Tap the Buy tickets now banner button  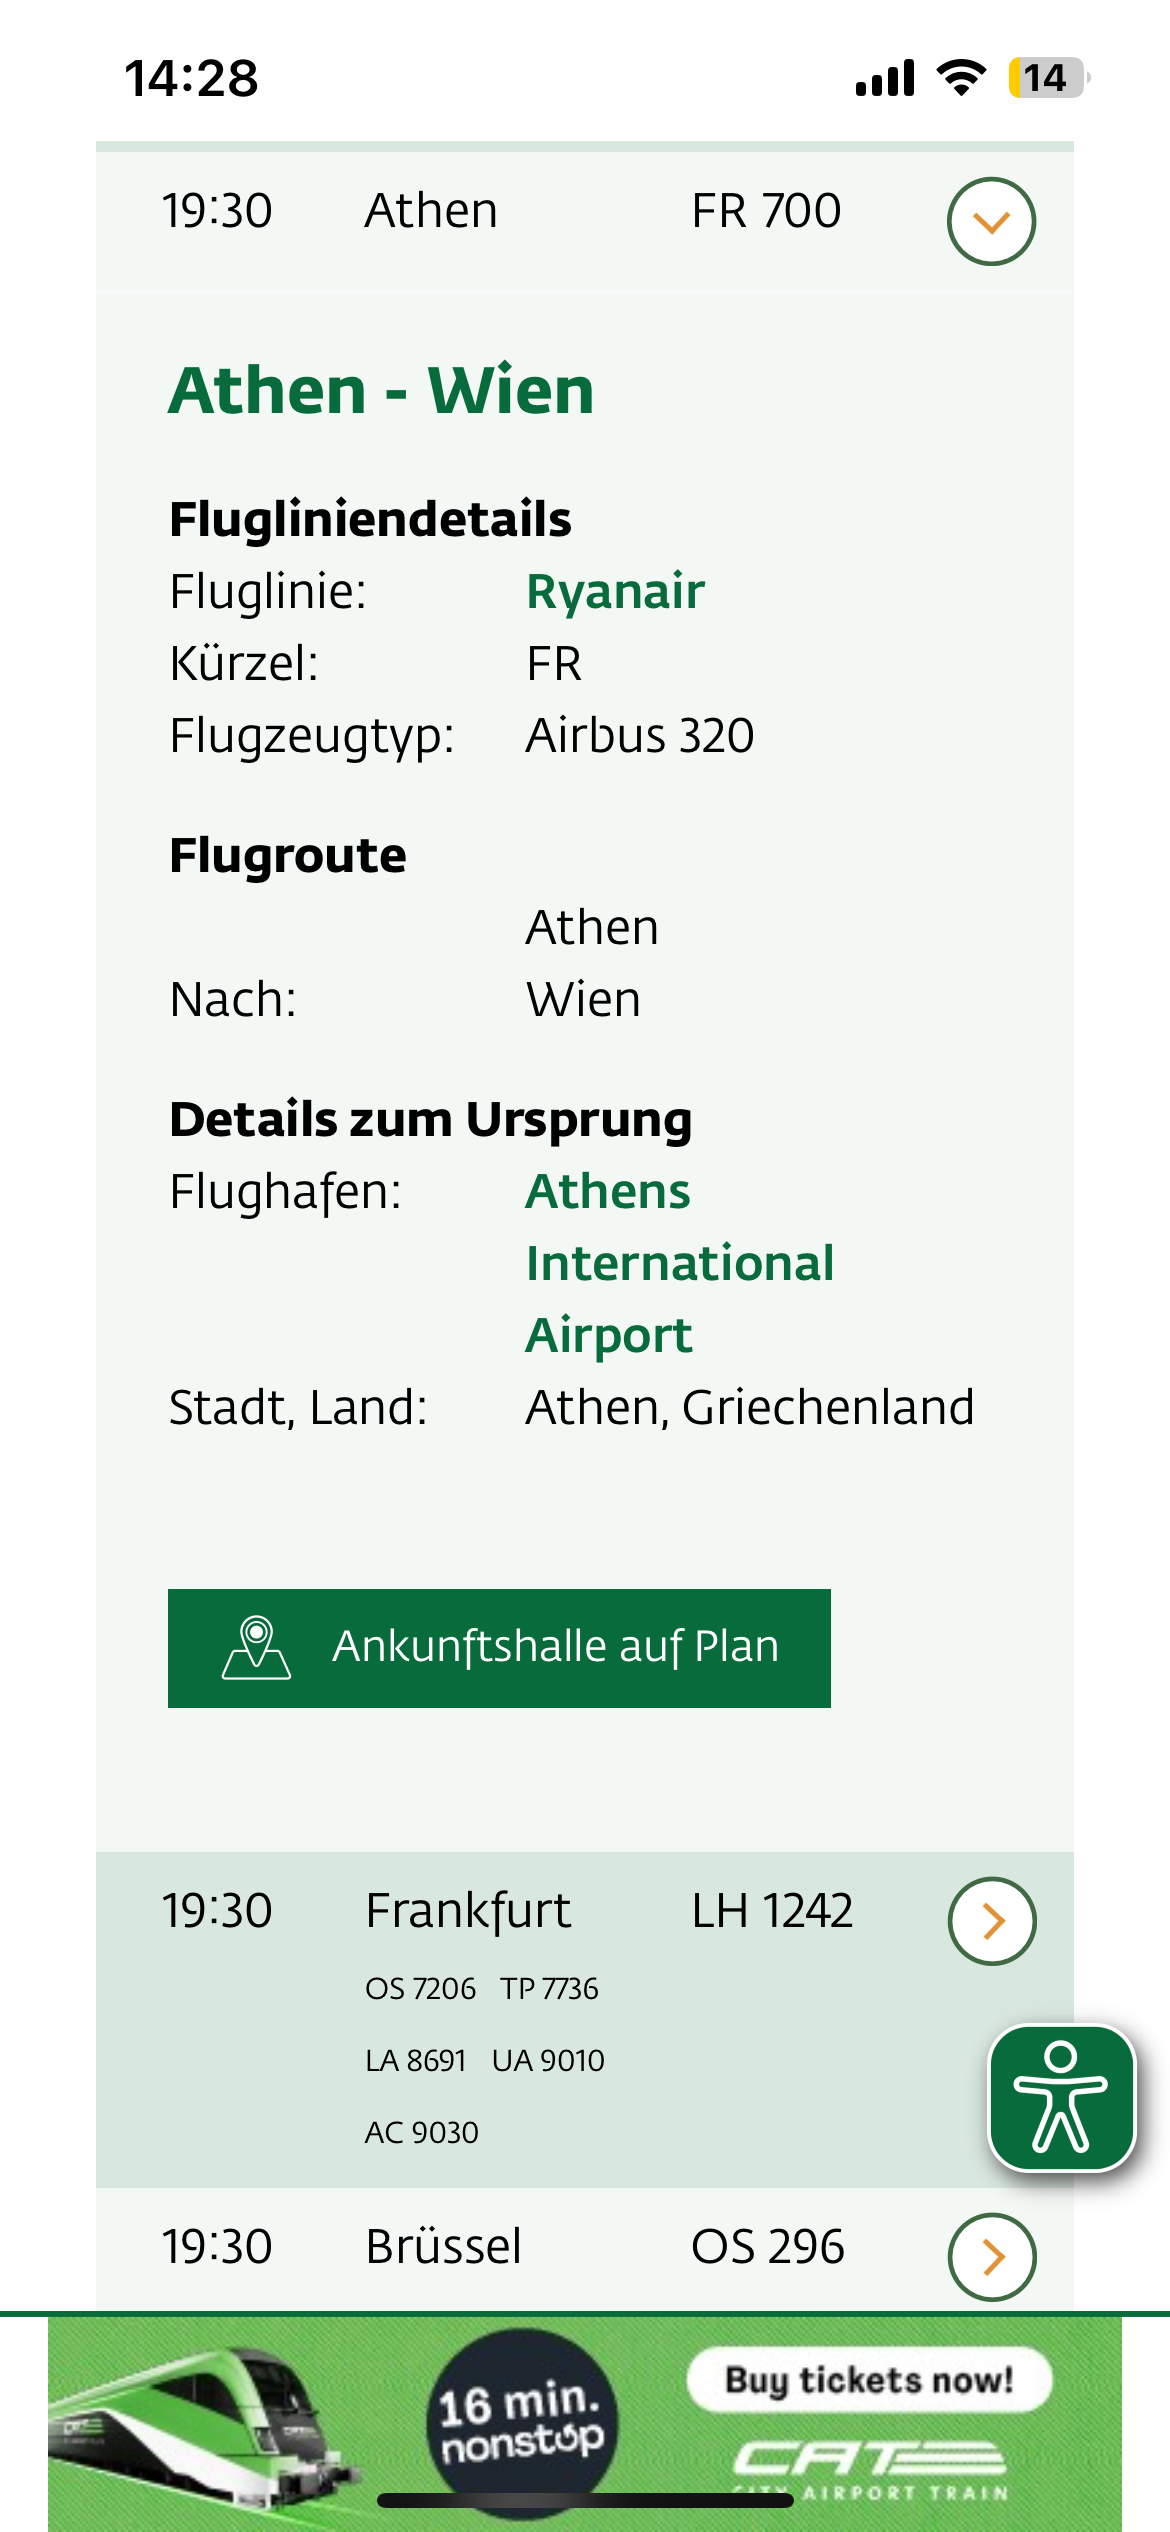click(x=869, y=2380)
